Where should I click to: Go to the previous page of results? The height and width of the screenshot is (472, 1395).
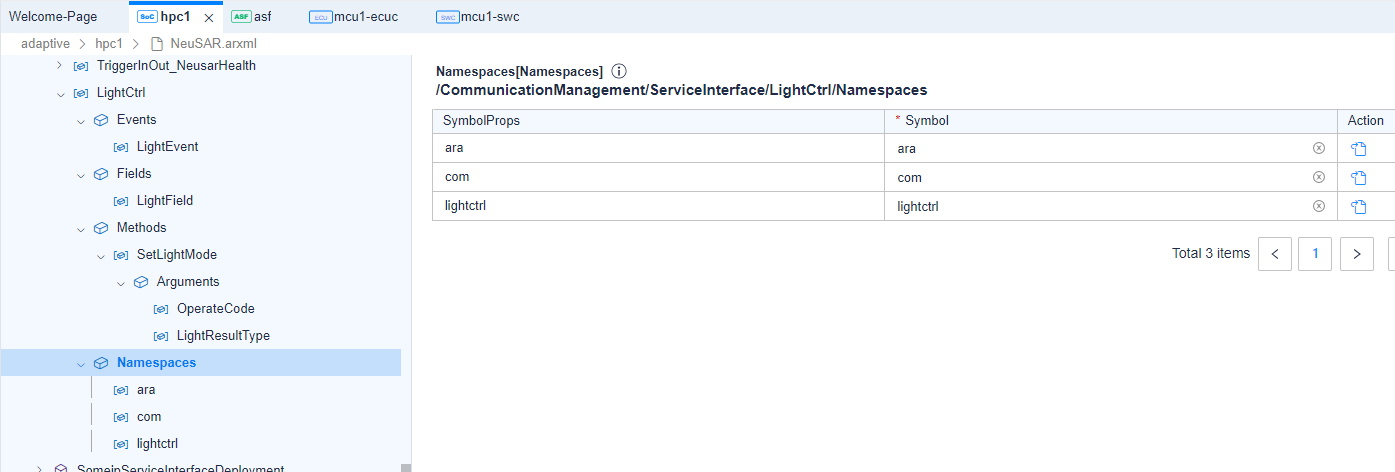(x=1274, y=254)
